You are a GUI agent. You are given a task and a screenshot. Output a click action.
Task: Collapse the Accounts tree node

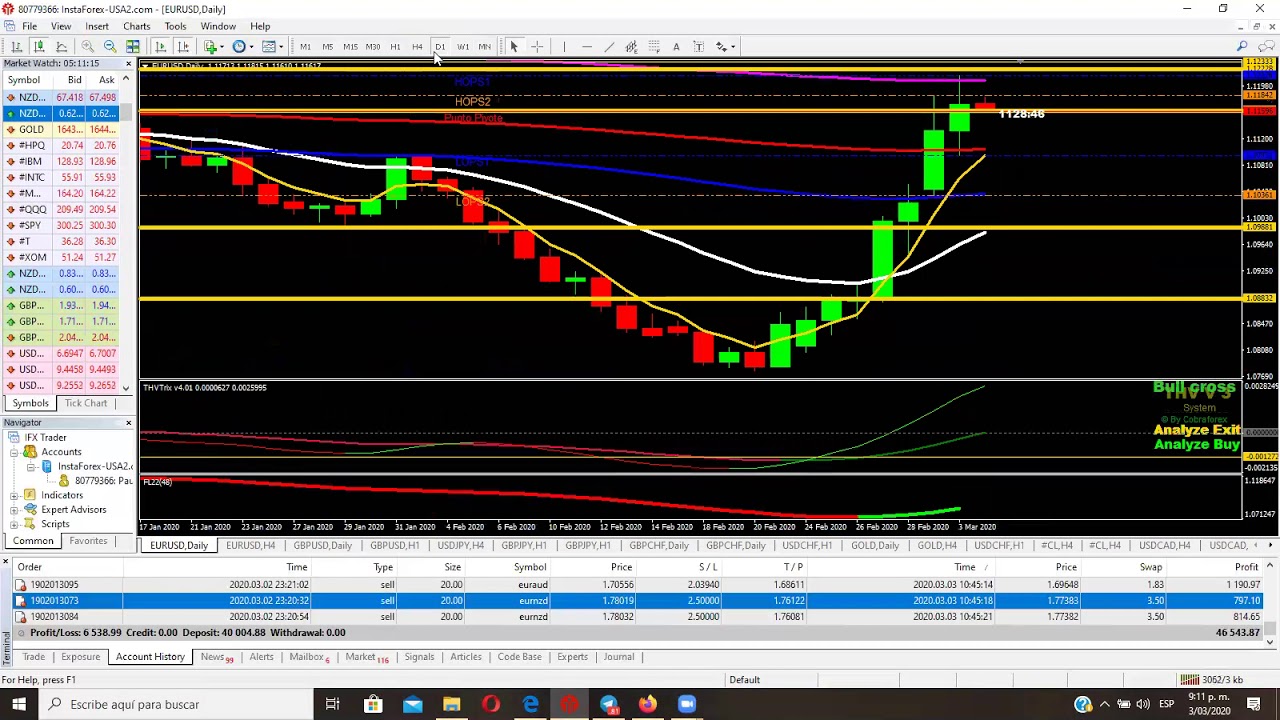[x=16, y=452]
